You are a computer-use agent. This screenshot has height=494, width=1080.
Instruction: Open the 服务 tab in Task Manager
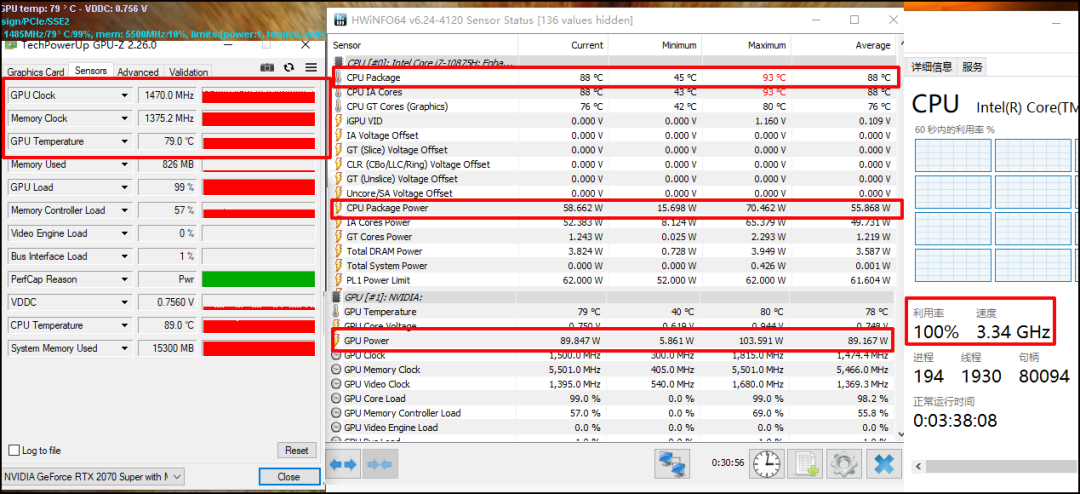coord(973,67)
